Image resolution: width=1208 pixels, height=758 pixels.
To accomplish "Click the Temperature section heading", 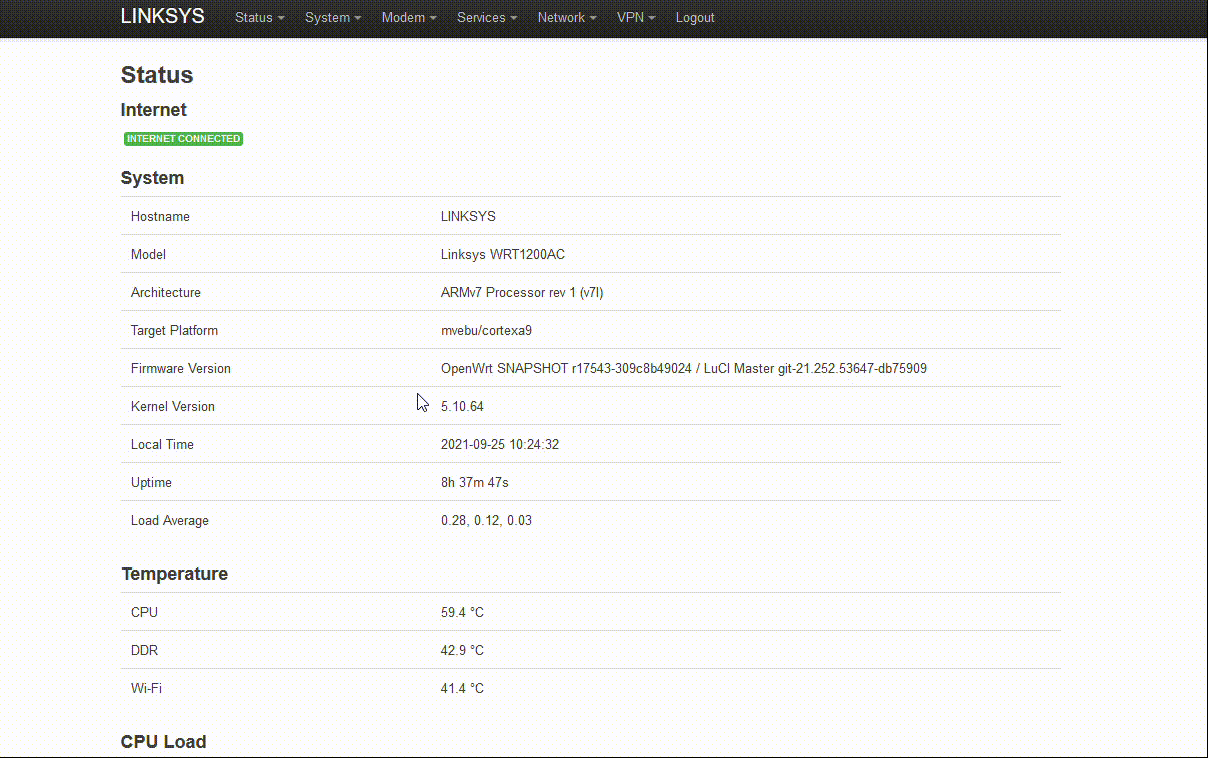I will 174,574.
